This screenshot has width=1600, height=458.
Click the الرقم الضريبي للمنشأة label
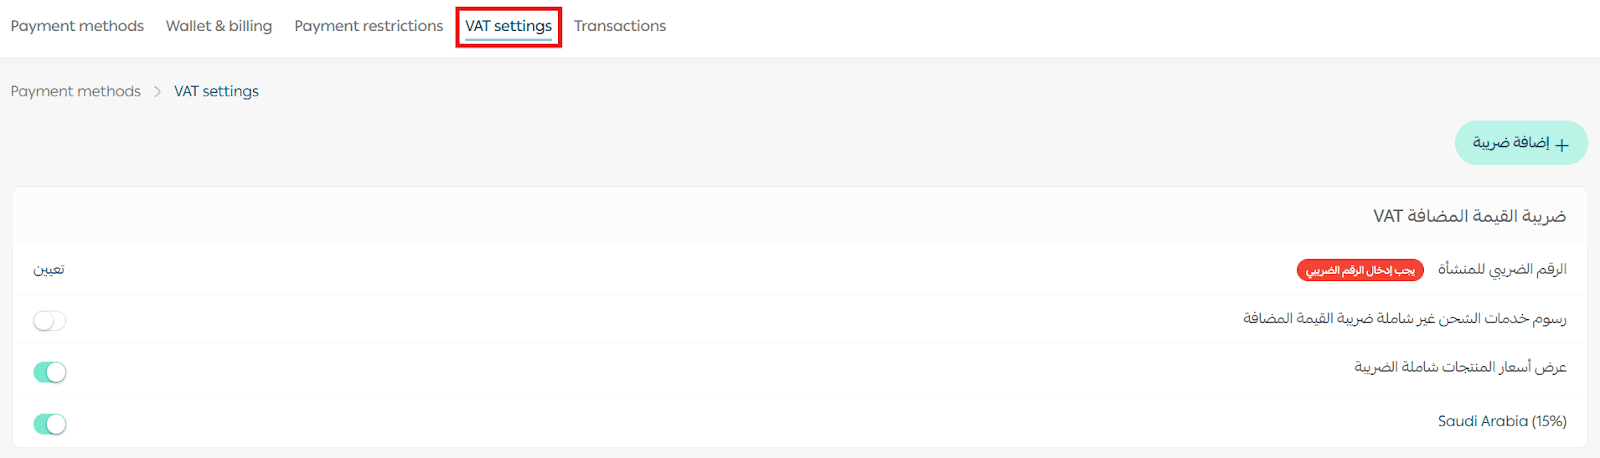pos(1502,269)
